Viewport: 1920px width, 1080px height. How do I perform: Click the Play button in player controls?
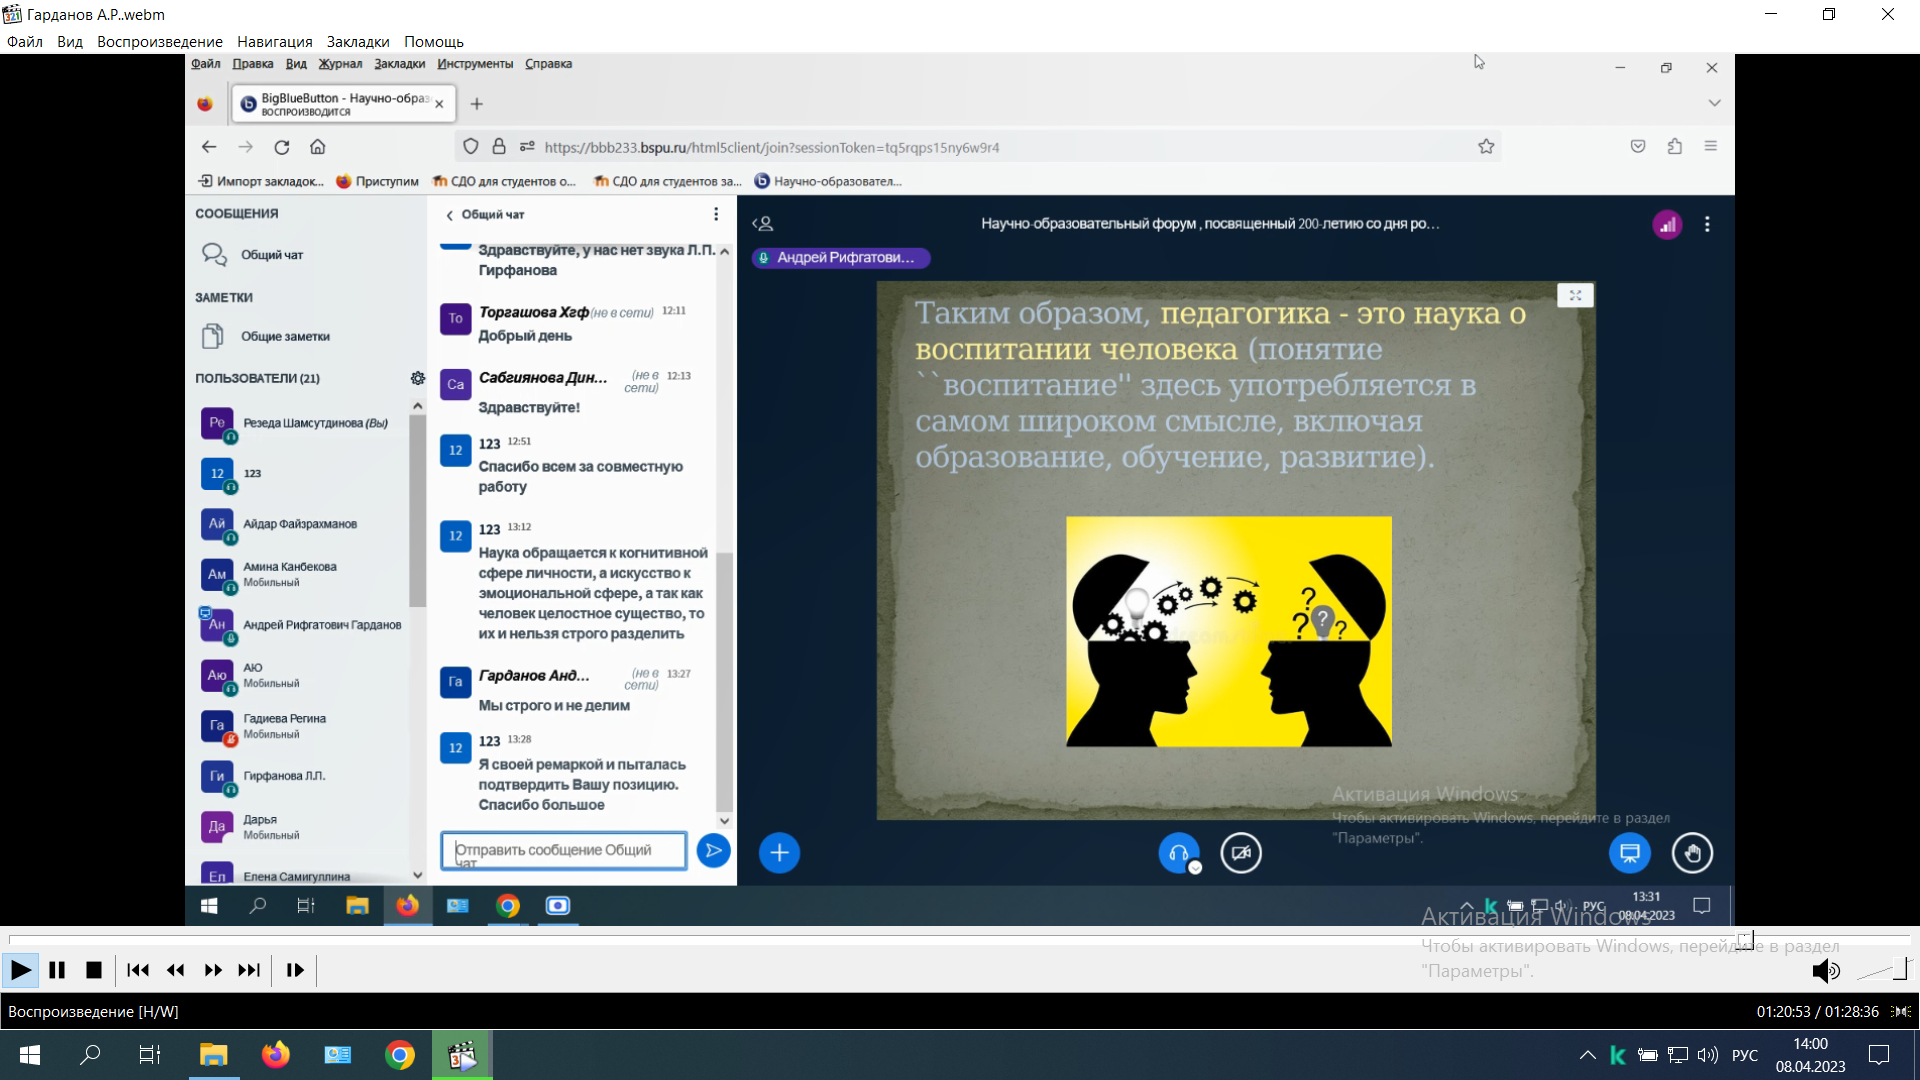coord(19,970)
